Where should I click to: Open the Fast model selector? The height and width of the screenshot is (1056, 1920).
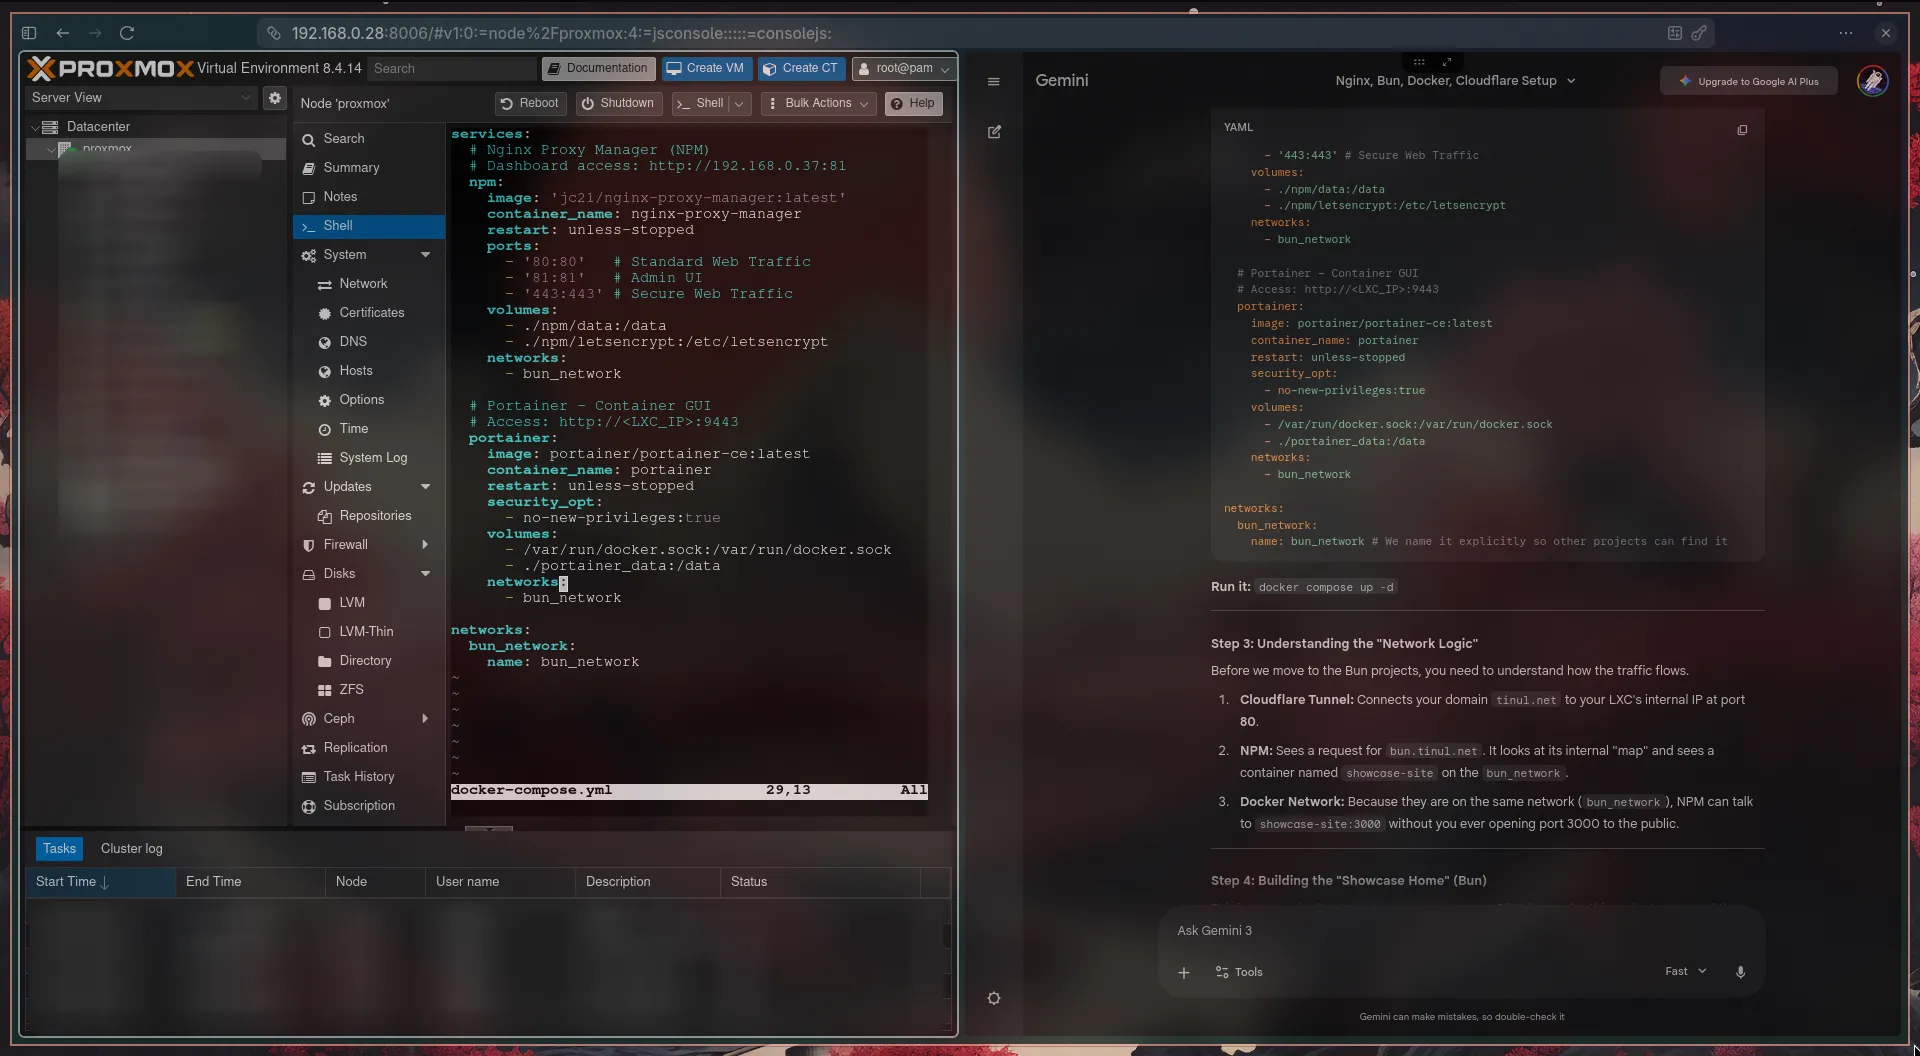(1685, 972)
